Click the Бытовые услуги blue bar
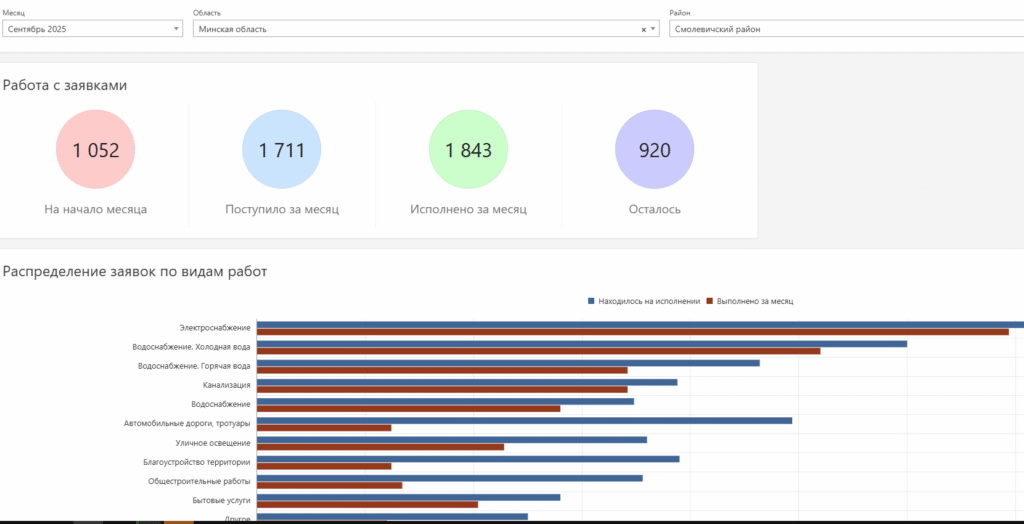1024x524 pixels. (408, 497)
